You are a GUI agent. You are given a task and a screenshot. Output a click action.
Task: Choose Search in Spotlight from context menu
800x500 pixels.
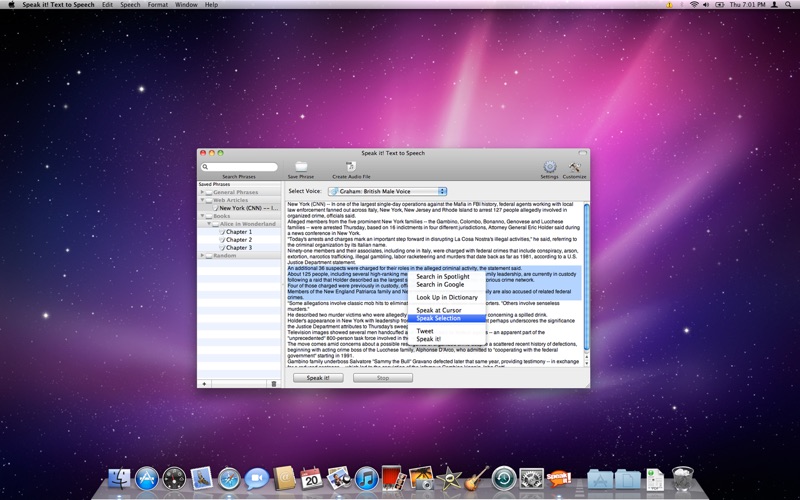pos(446,277)
